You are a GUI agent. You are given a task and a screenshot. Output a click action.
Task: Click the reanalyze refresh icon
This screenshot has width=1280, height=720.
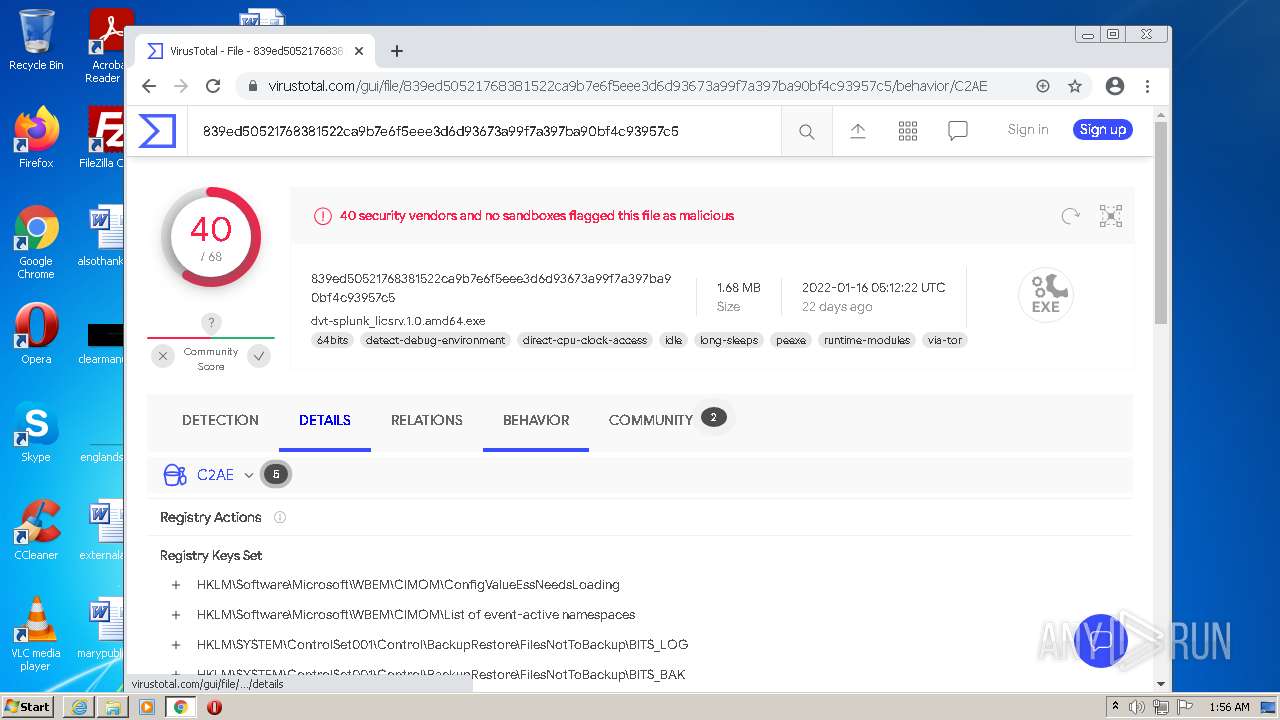tap(1070, 216)
